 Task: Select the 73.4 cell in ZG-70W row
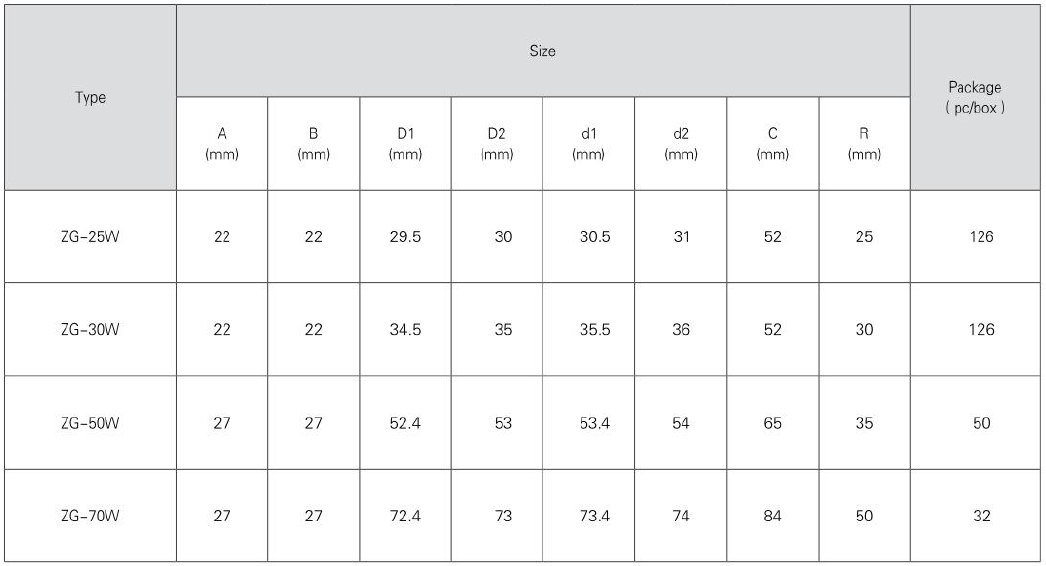(589, 516)
